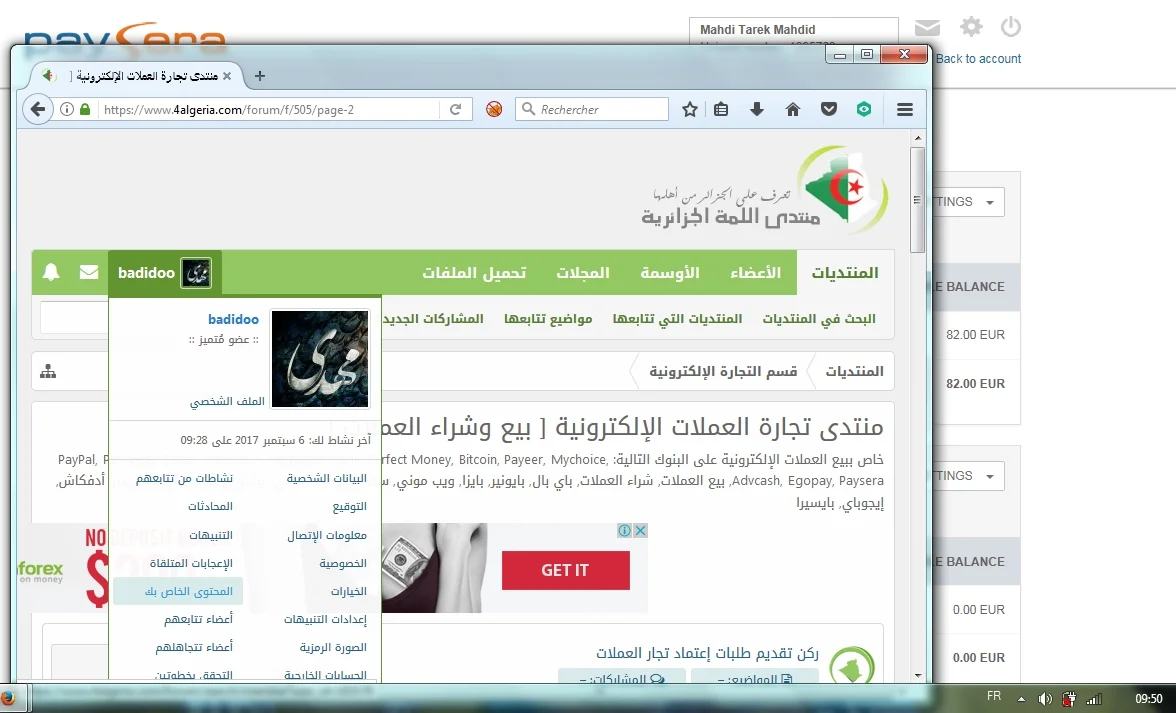Open forum notifications bell icon
The image size is (1176, 713).
click(51, 273)
